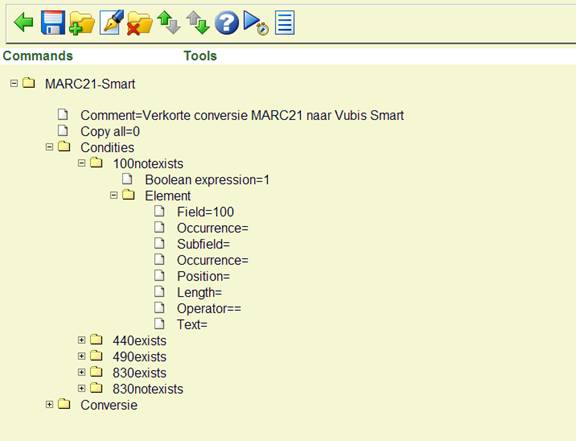576x441 pixels.
Task: Expand the 440exists node
Action: pos(82,340)
